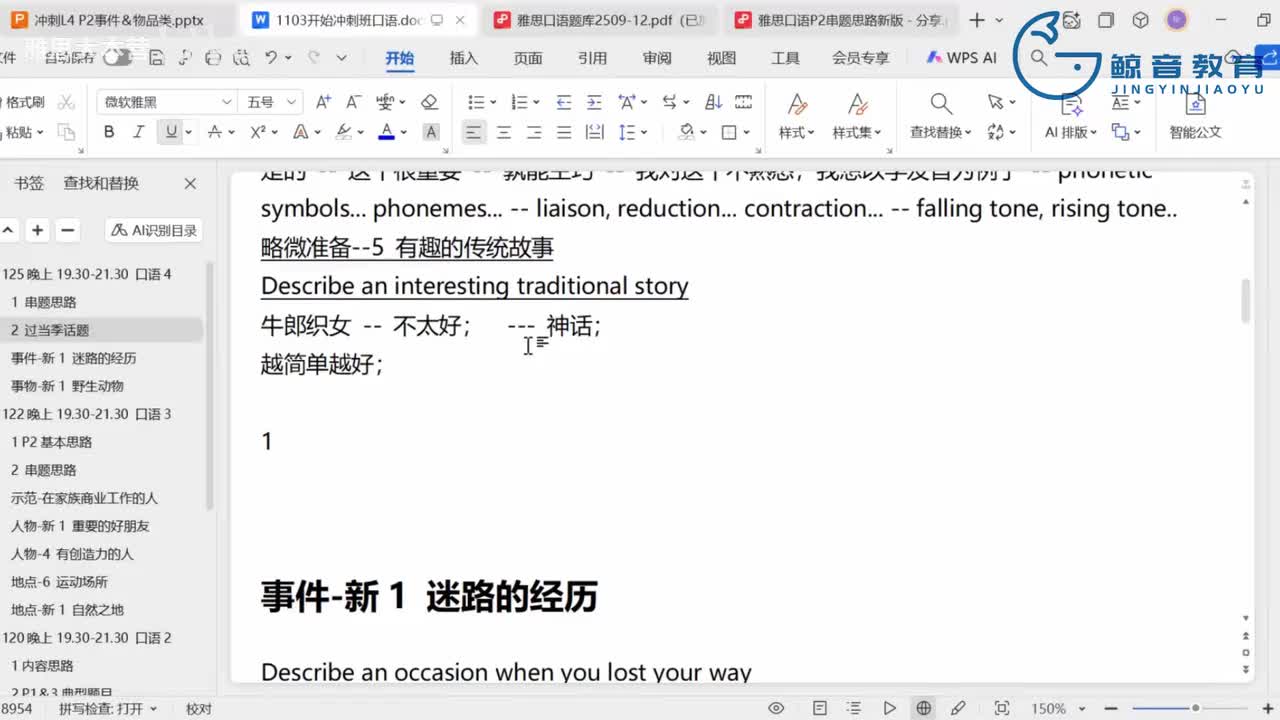This screenshot has height=720, width=1280.
Task: Open numbered list style dropdown
Action: point(535,102)
